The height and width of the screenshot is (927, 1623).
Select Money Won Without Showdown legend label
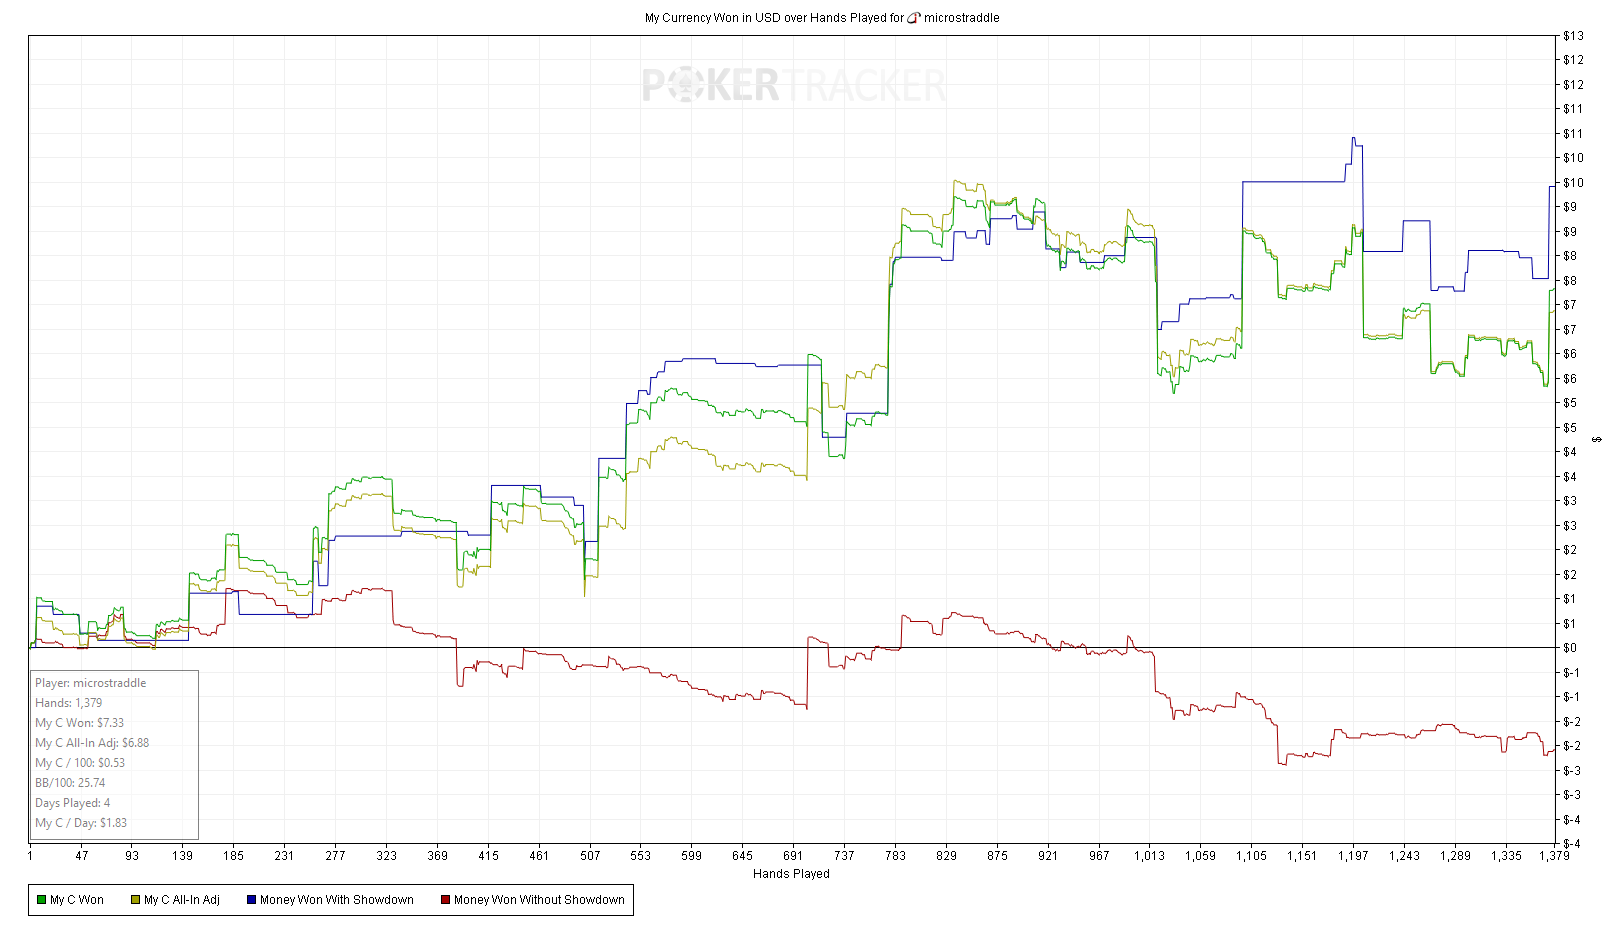[539, 900]
